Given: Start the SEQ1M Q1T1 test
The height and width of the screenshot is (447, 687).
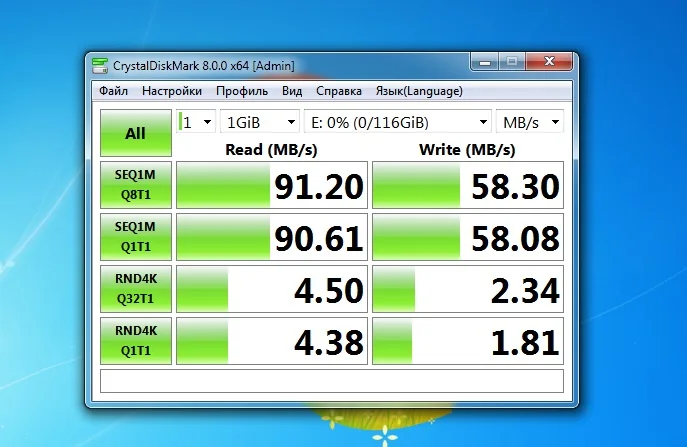Looking at the screenshot, I should coord(136,237).
